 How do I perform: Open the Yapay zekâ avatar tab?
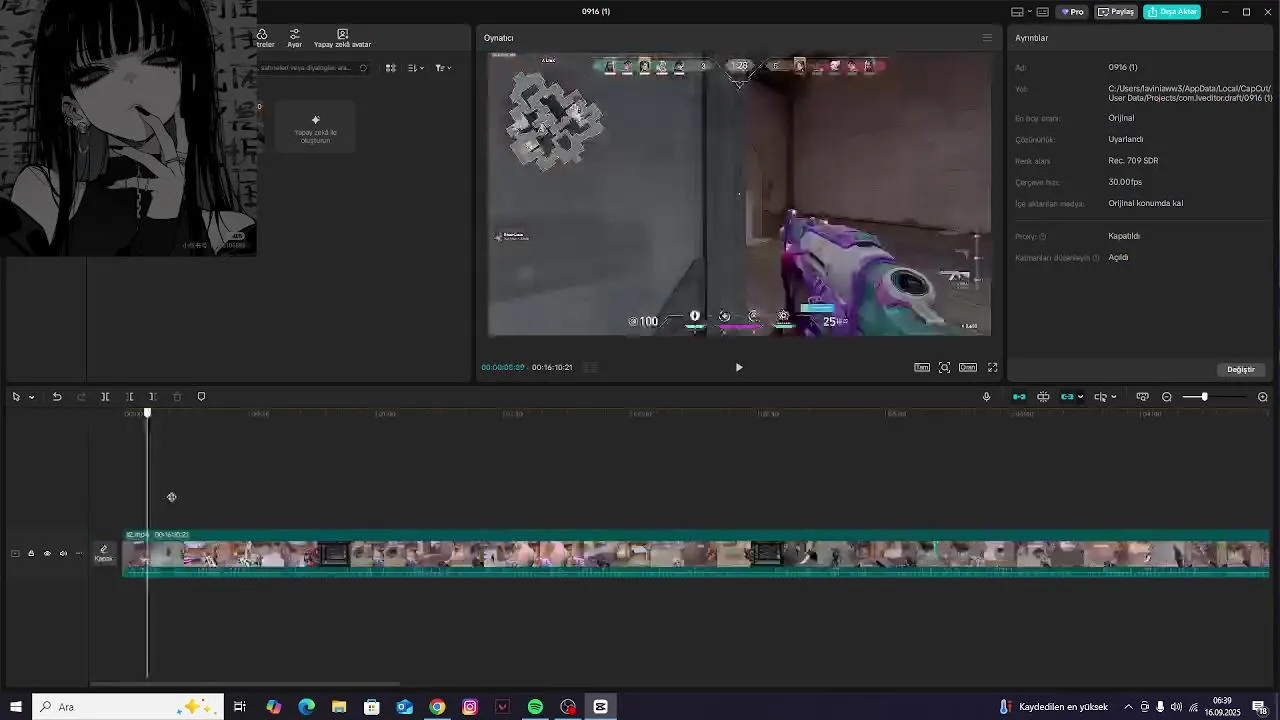[x=342, y=38]
